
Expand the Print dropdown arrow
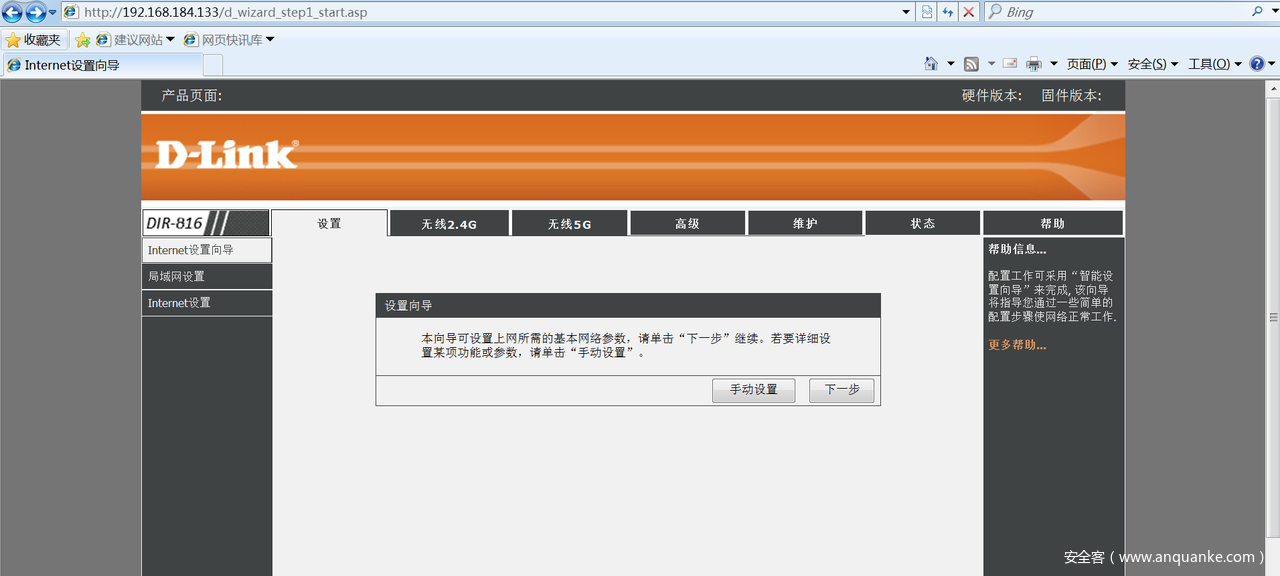[x=1053, y=64]
